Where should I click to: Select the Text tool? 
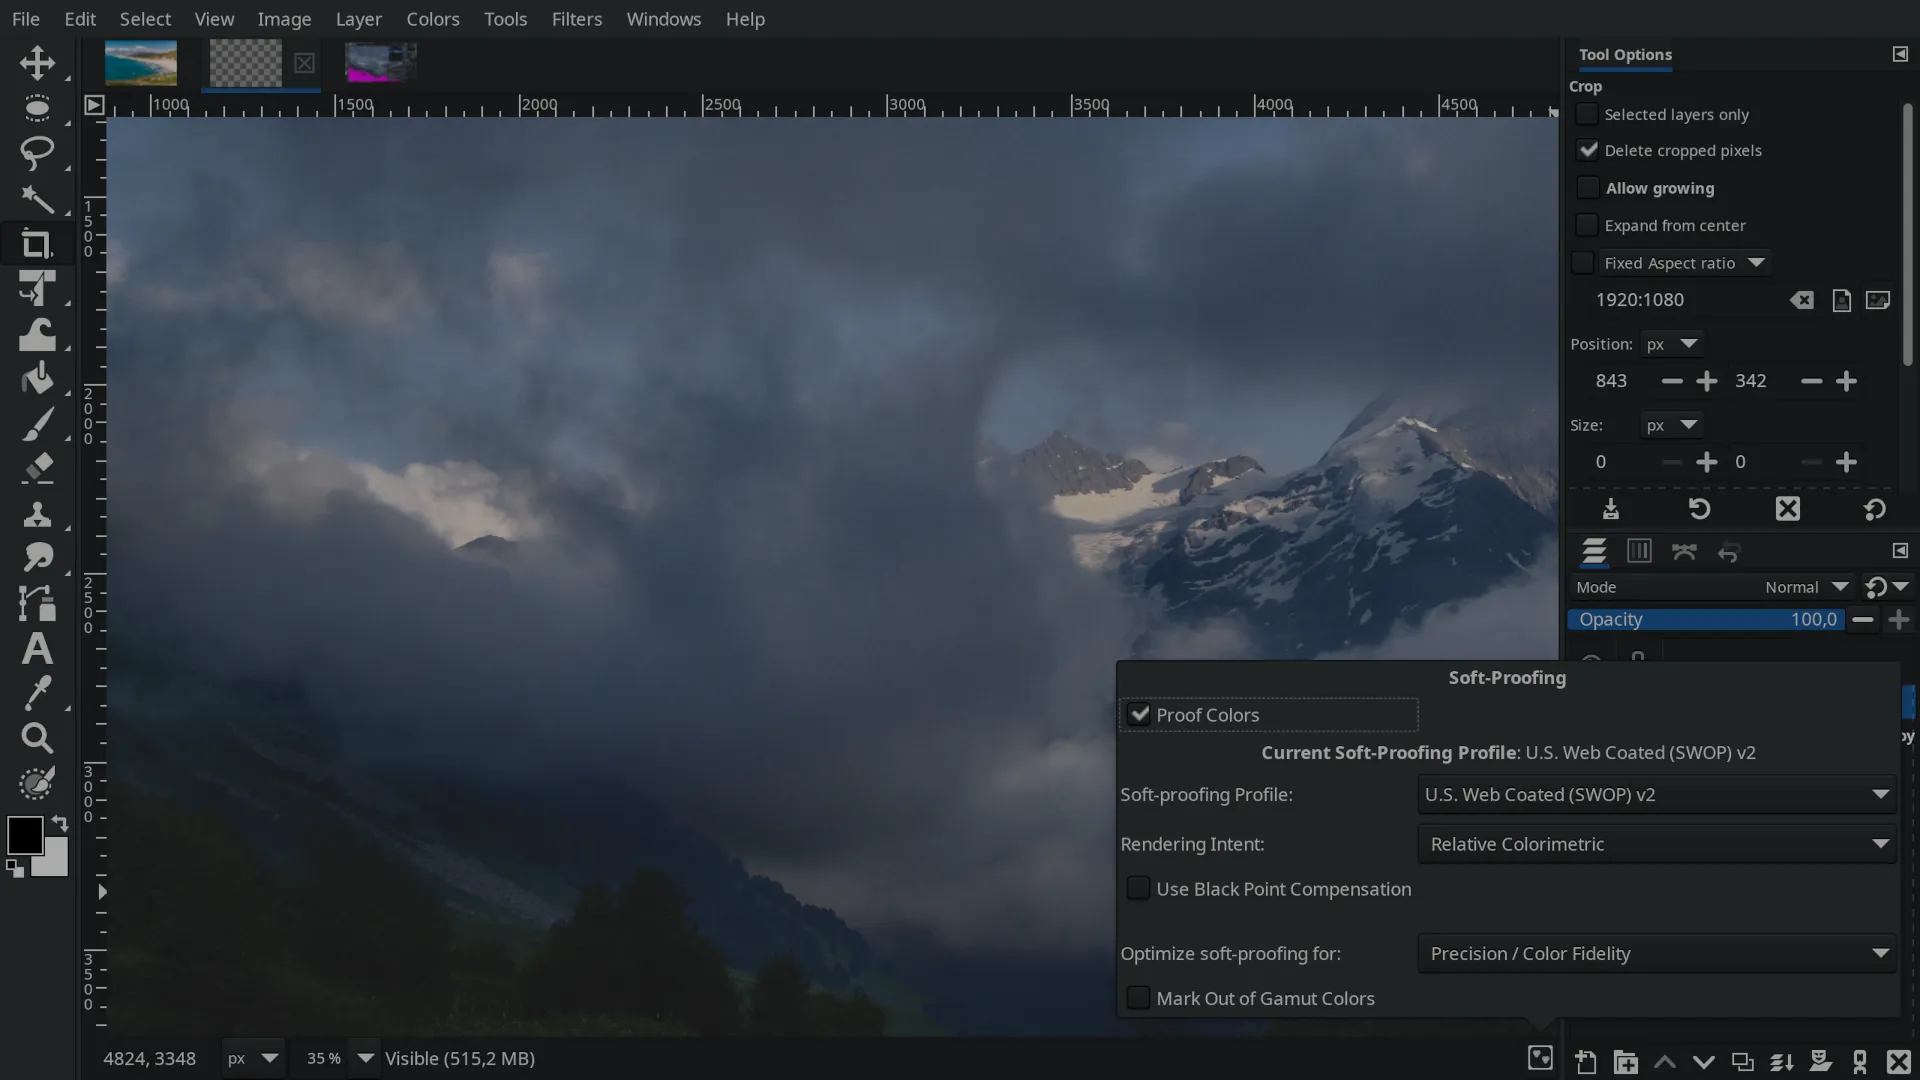(x=36, y=647)
